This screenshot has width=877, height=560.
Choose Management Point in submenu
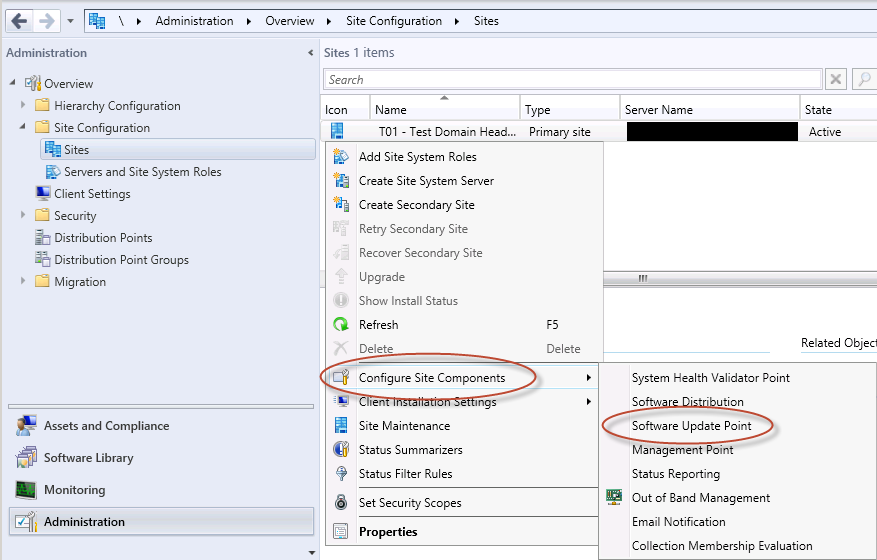point(682,450)
